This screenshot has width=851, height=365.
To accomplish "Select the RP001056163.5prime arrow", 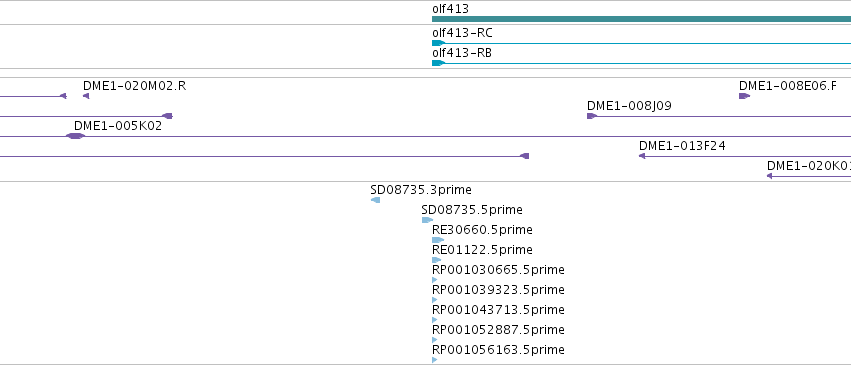I will point(434,360).
